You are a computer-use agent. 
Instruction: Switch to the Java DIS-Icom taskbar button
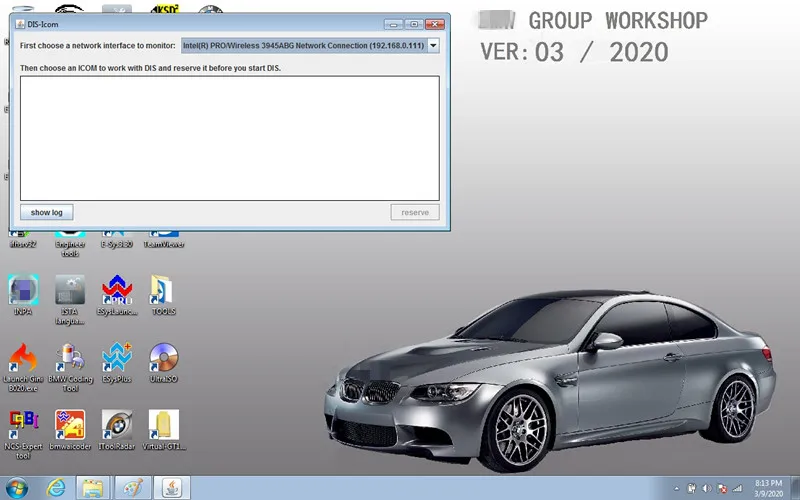[172, 488]
